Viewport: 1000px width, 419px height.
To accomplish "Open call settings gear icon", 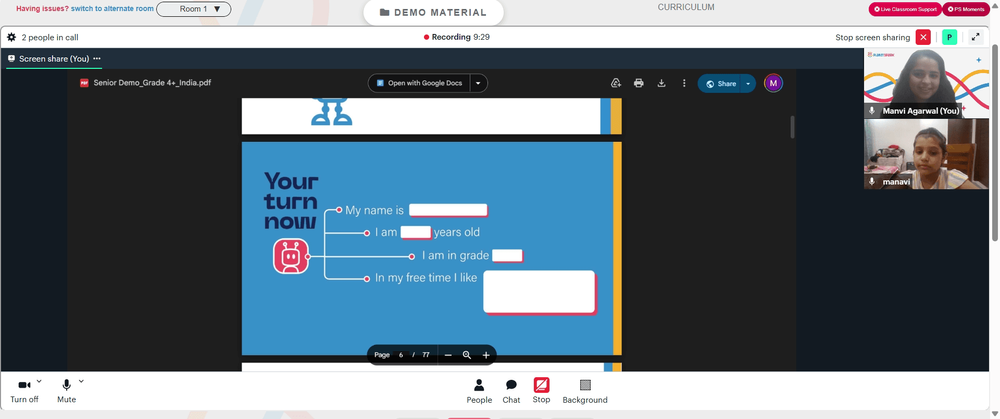I will (11, 38).
